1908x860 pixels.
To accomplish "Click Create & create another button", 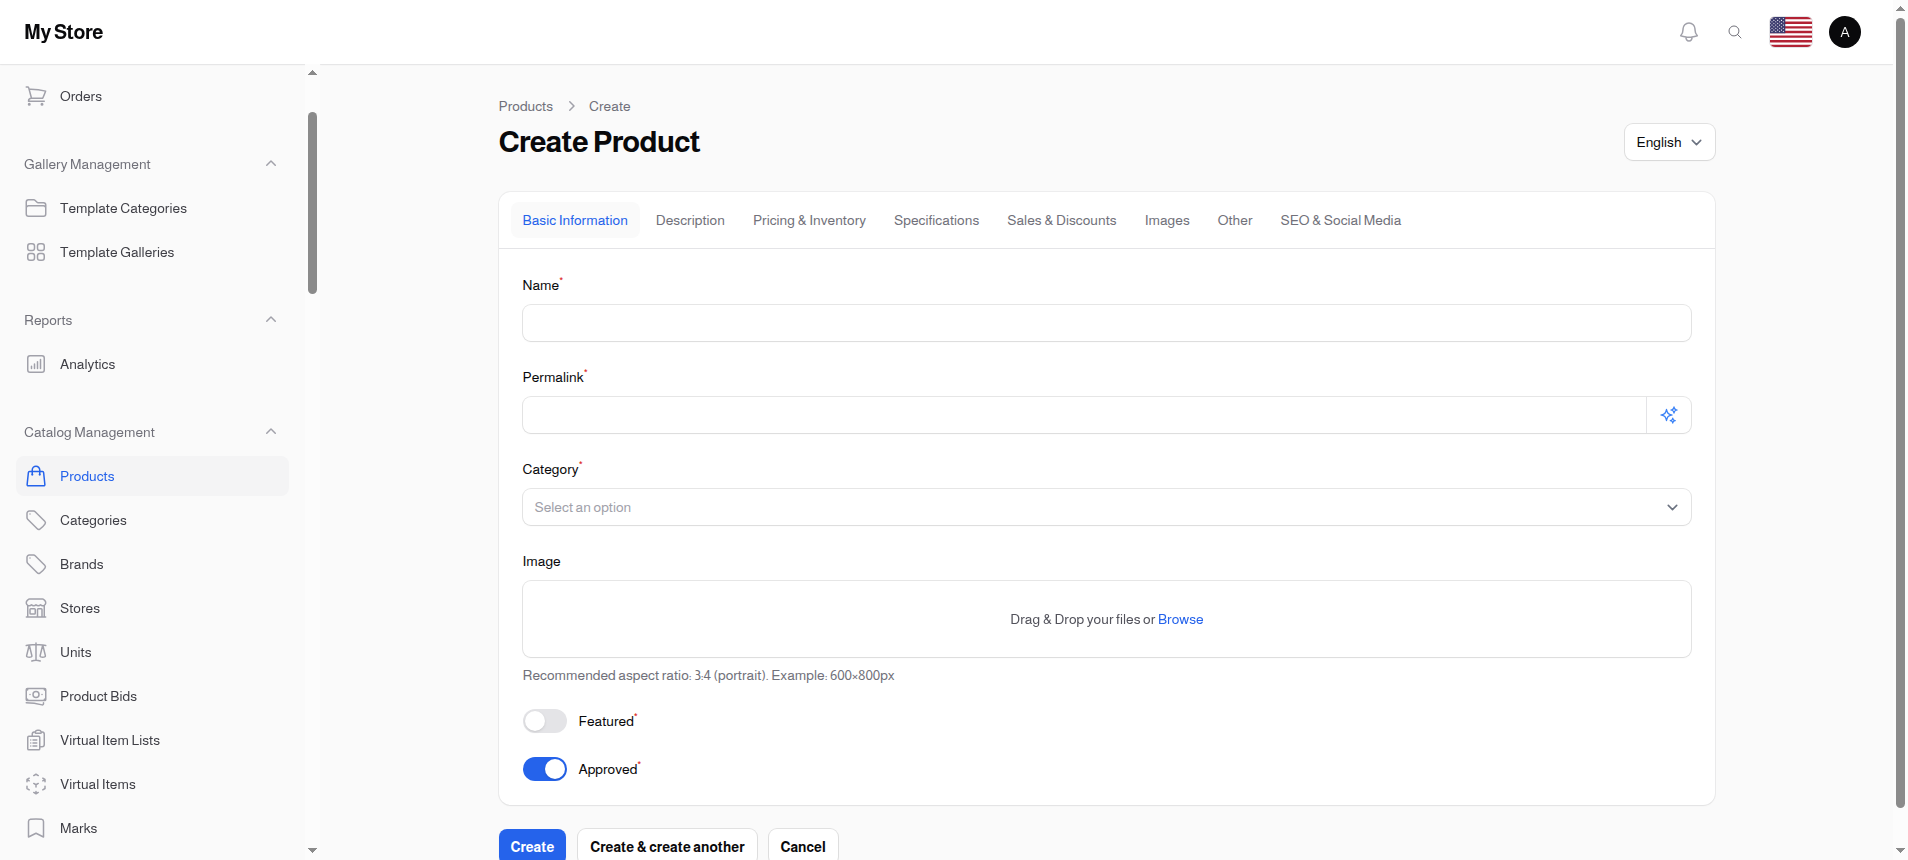I will point(667,846).
